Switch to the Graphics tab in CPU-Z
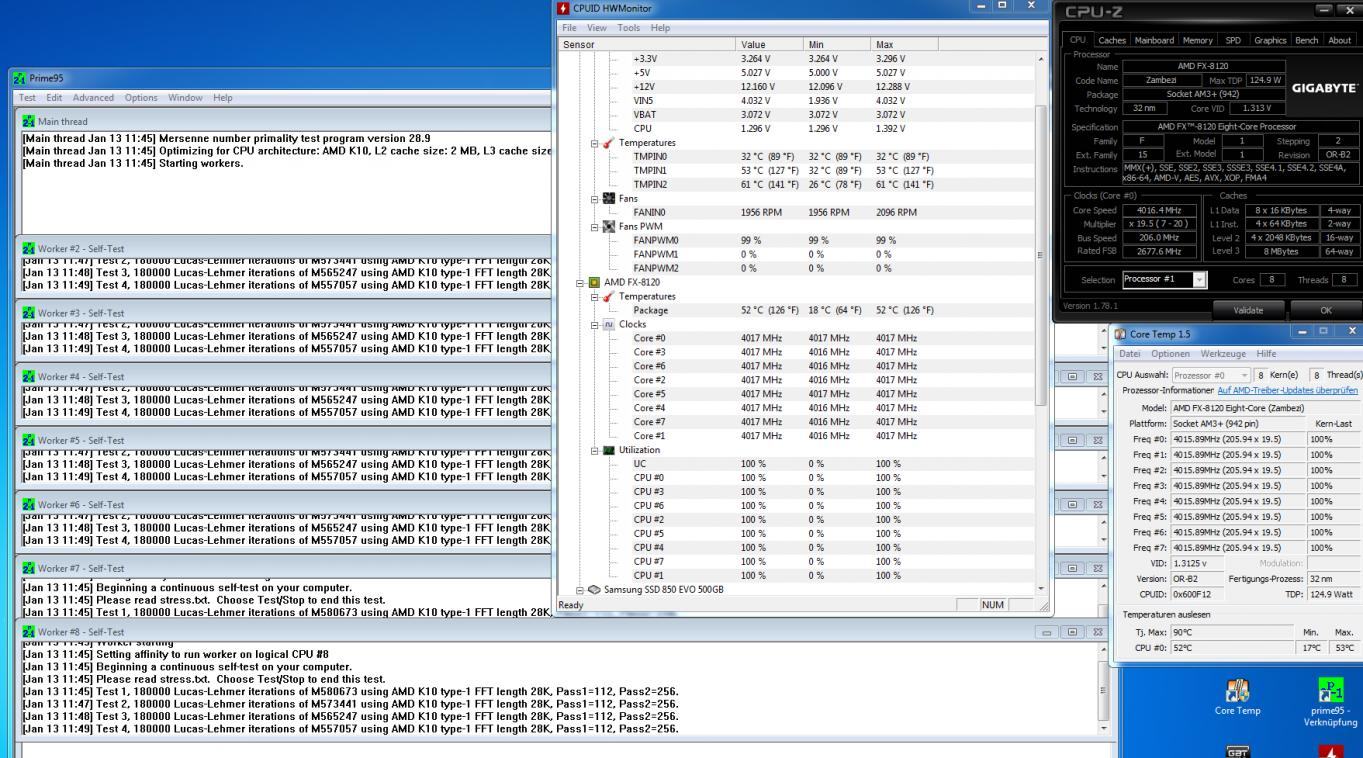The height and width of the screenshot is (758, 1363). [1269, 40]
